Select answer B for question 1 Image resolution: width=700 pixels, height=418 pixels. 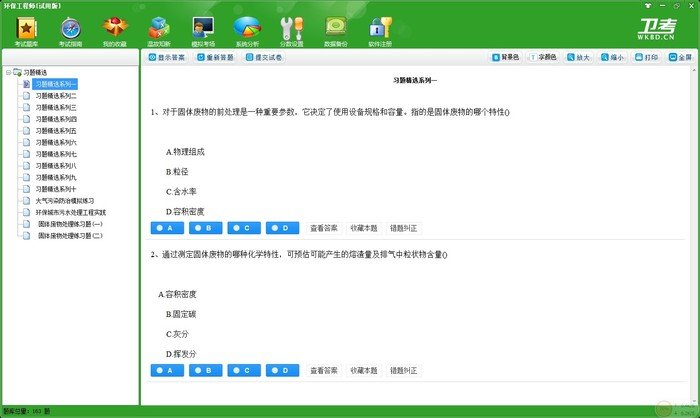[205, 228]
